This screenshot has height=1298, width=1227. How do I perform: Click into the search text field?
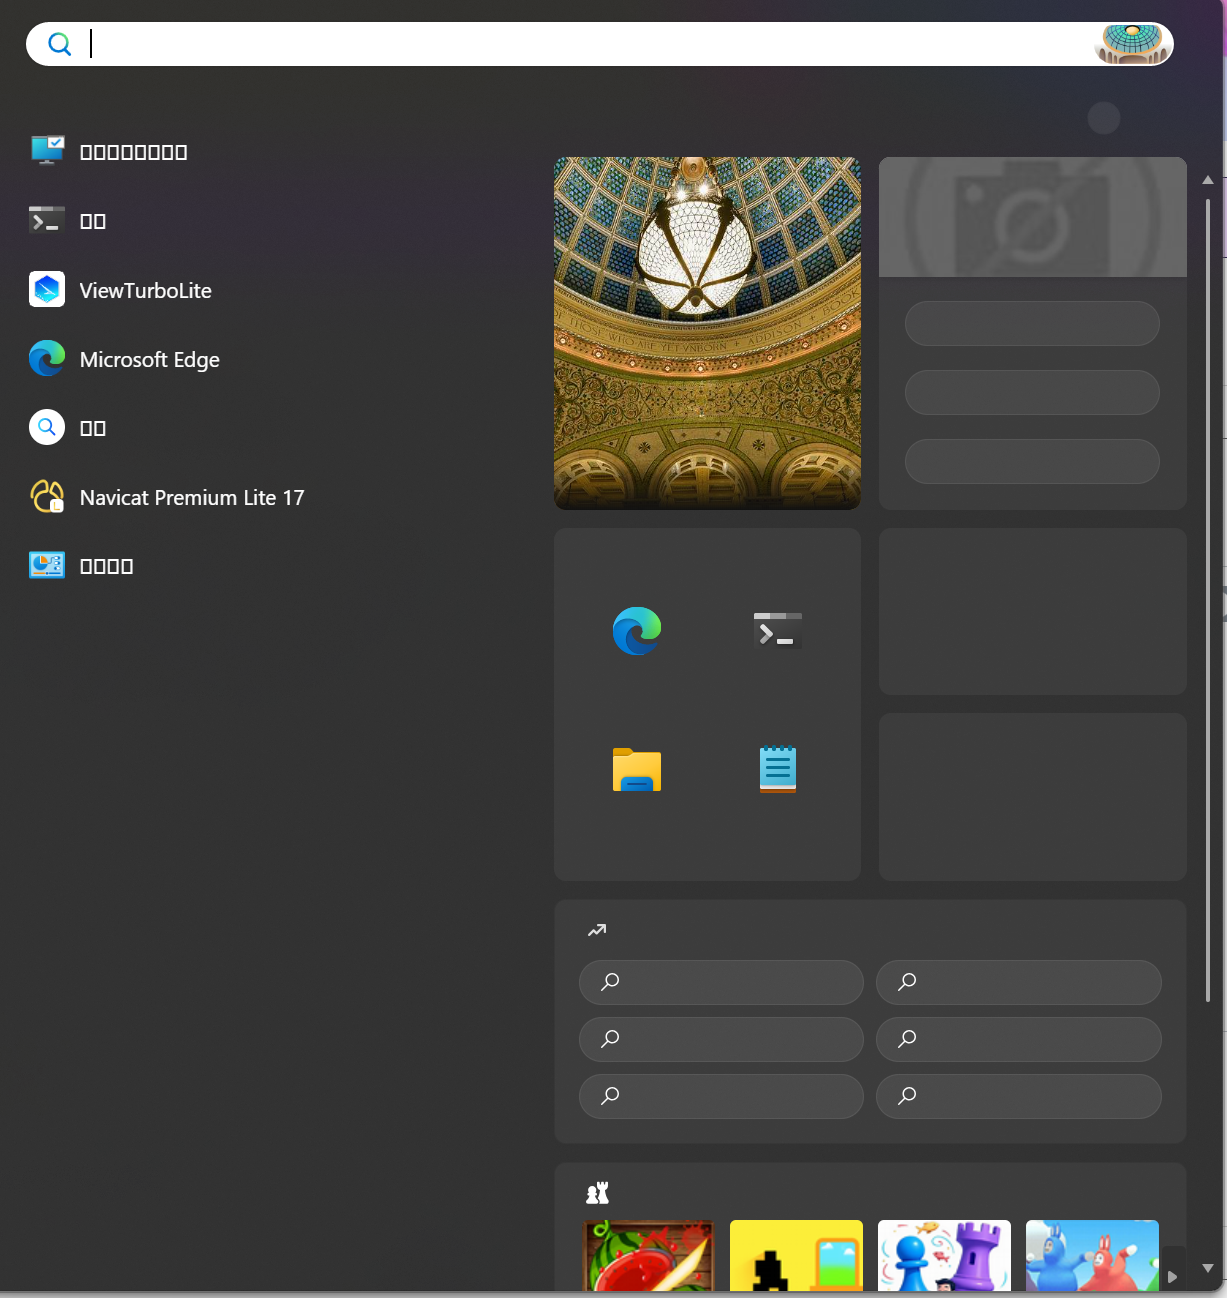[x=590, y=44]
